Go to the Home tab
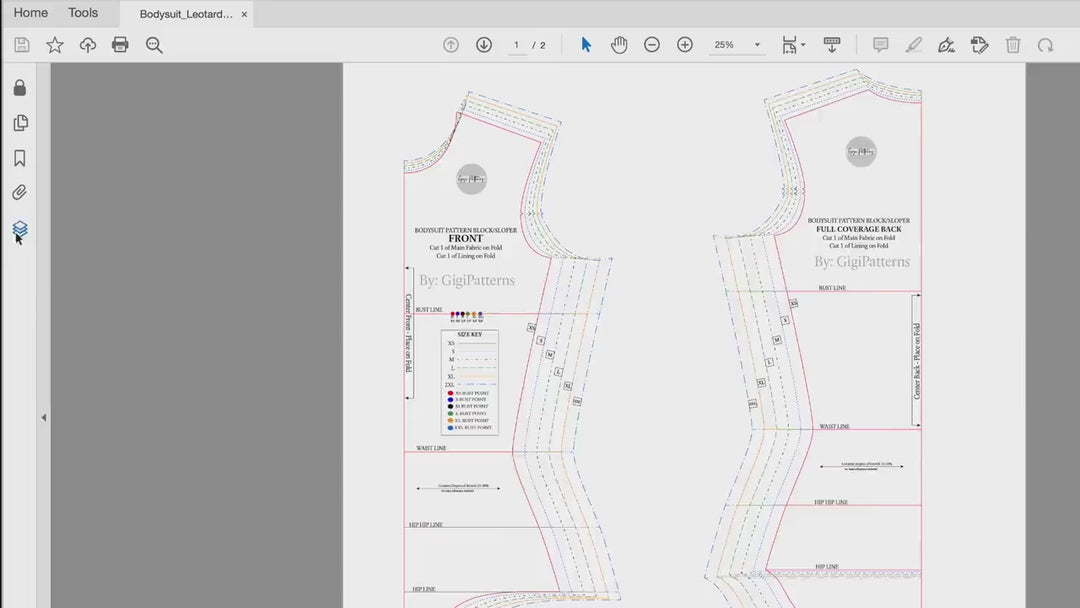This screenshot has width=1080, height=608. (30, 13)
